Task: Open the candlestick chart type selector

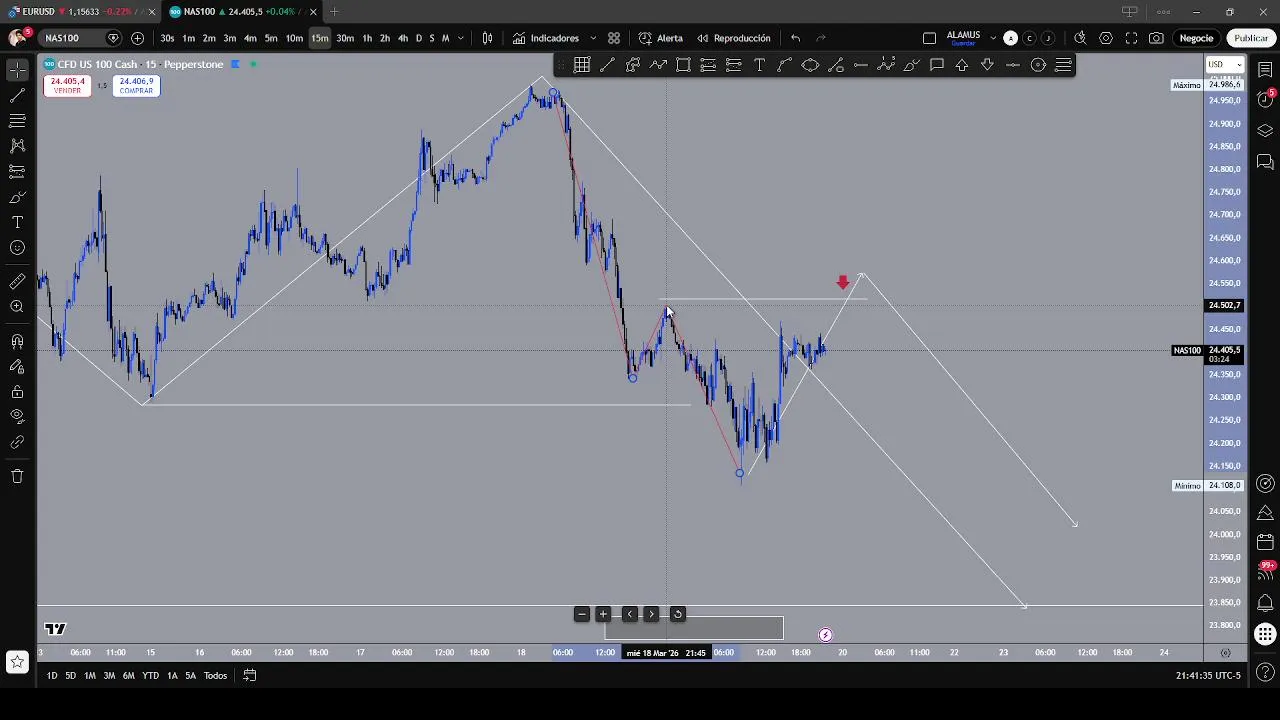Action: [487, 38]
